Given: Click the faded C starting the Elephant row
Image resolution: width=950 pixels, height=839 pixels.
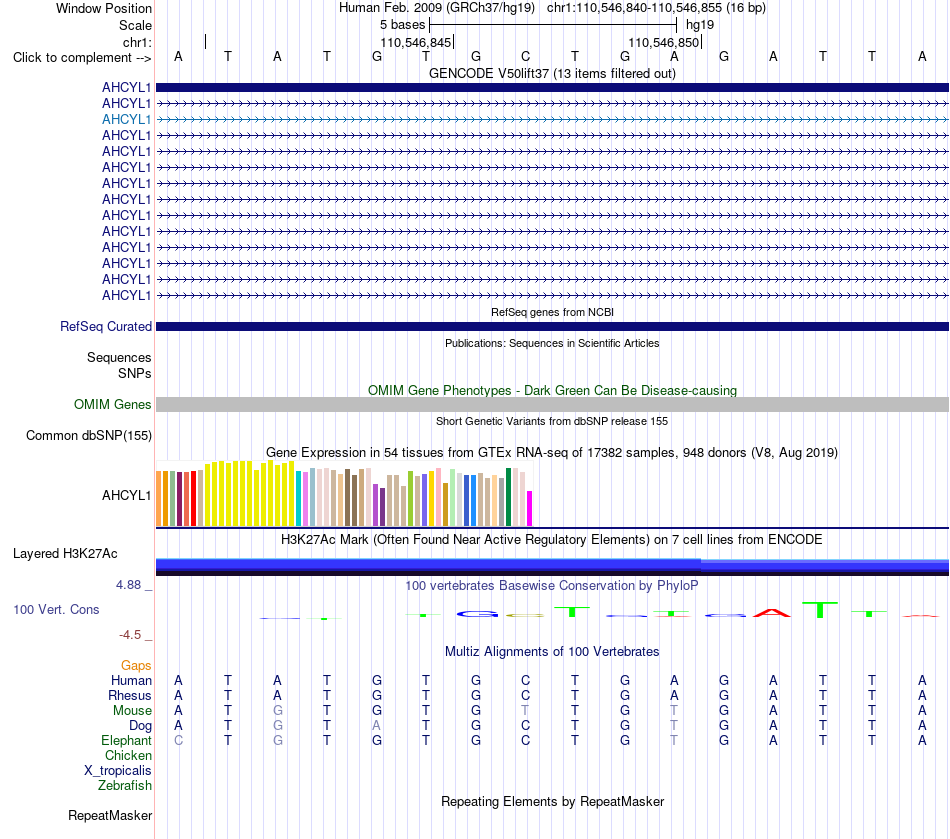Looking at the screenshot, I should click(x=178, y=740).
